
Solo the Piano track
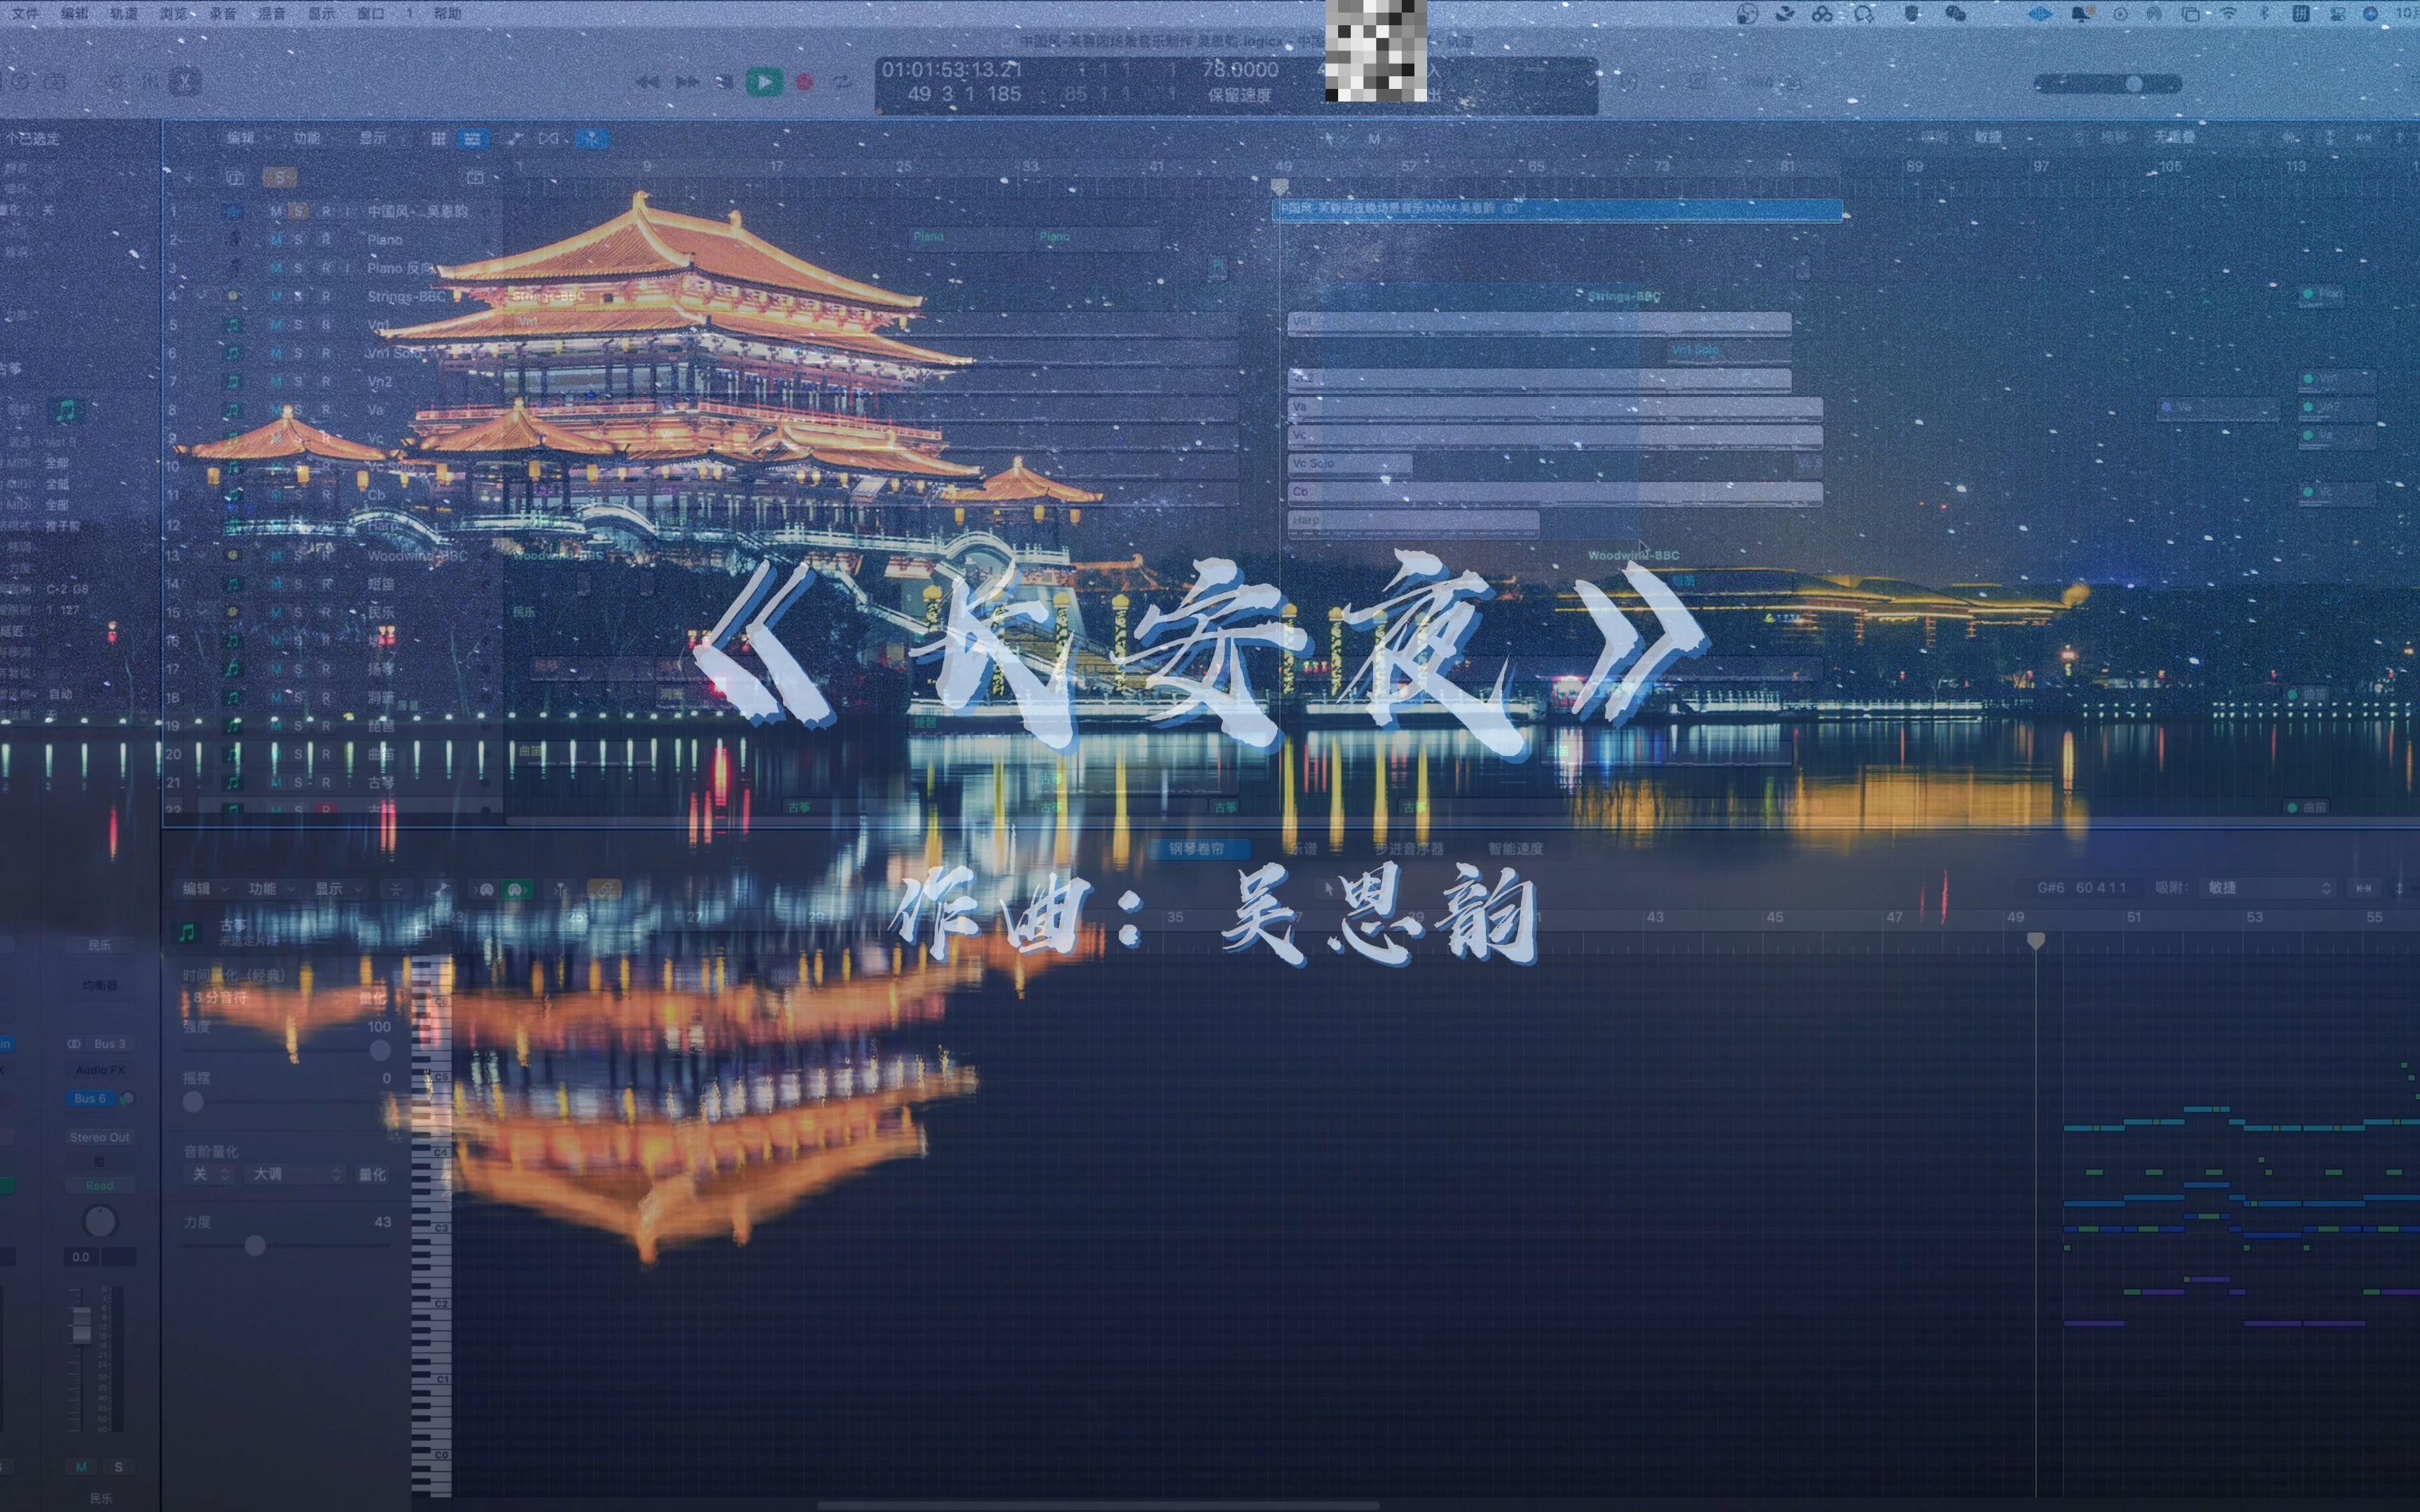click(x=298, y=240)
